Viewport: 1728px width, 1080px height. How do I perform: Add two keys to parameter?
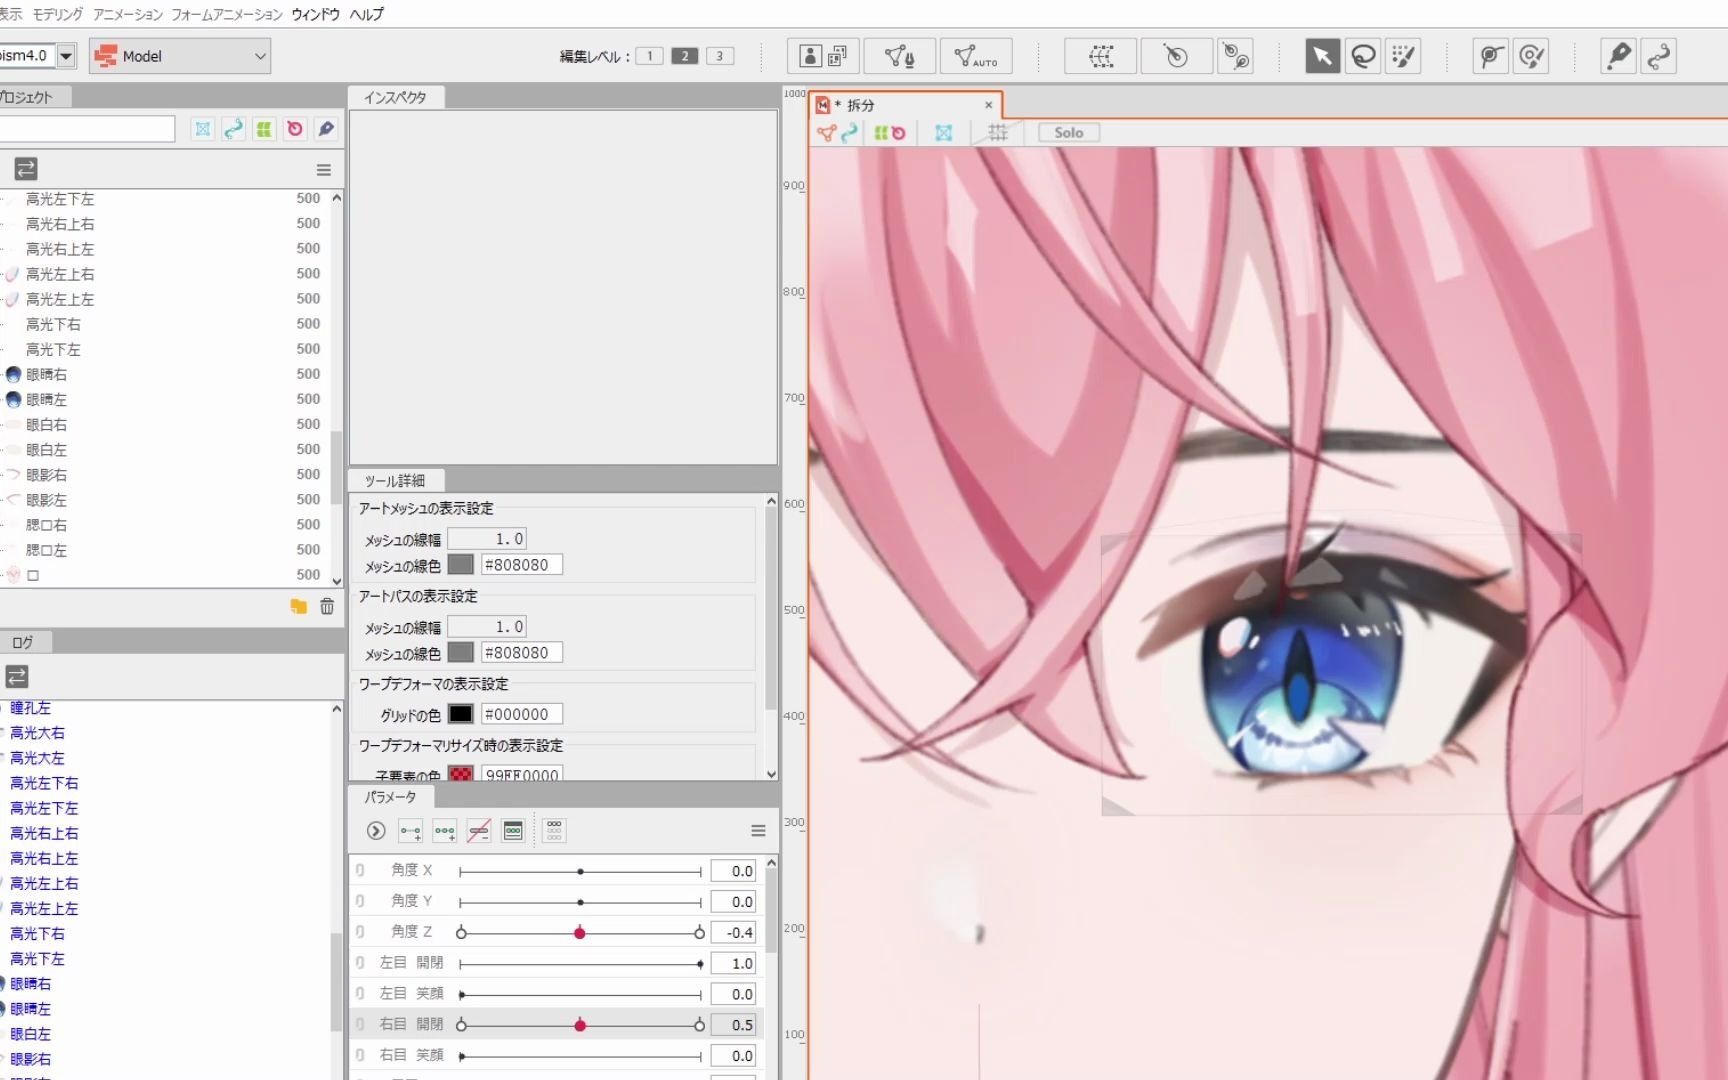pos(410,831)
